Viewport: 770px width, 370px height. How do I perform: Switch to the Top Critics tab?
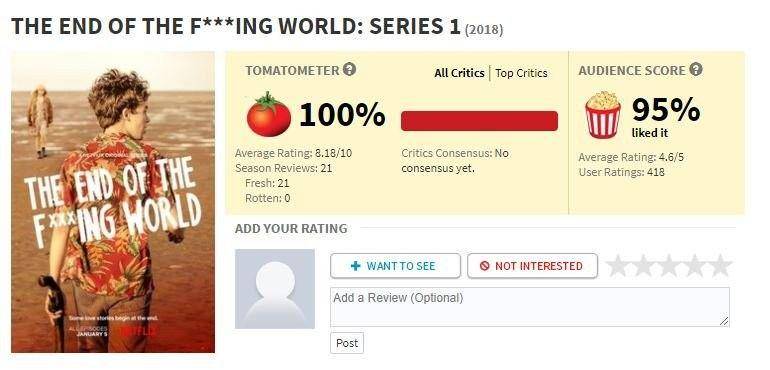click(x=521, y=73)
